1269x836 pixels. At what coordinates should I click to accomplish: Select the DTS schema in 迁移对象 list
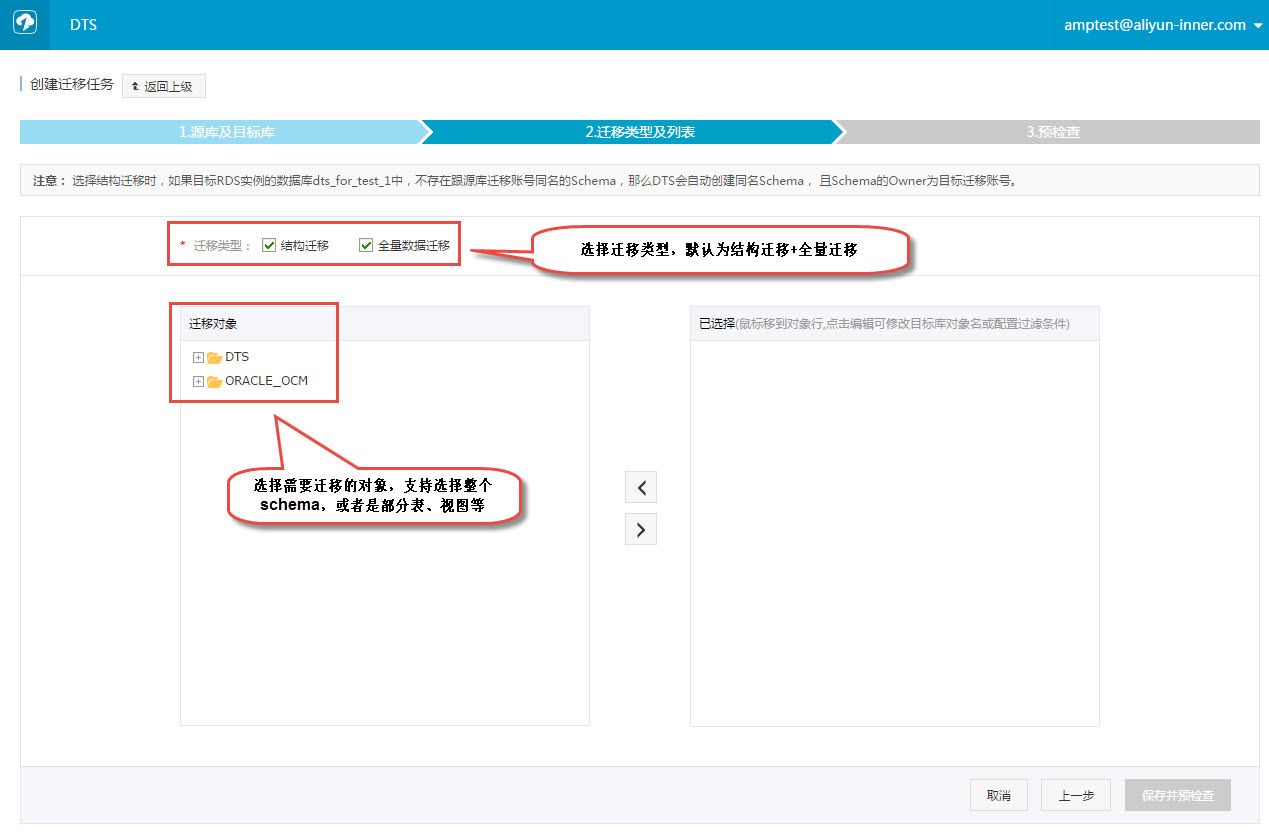point(237,356)
